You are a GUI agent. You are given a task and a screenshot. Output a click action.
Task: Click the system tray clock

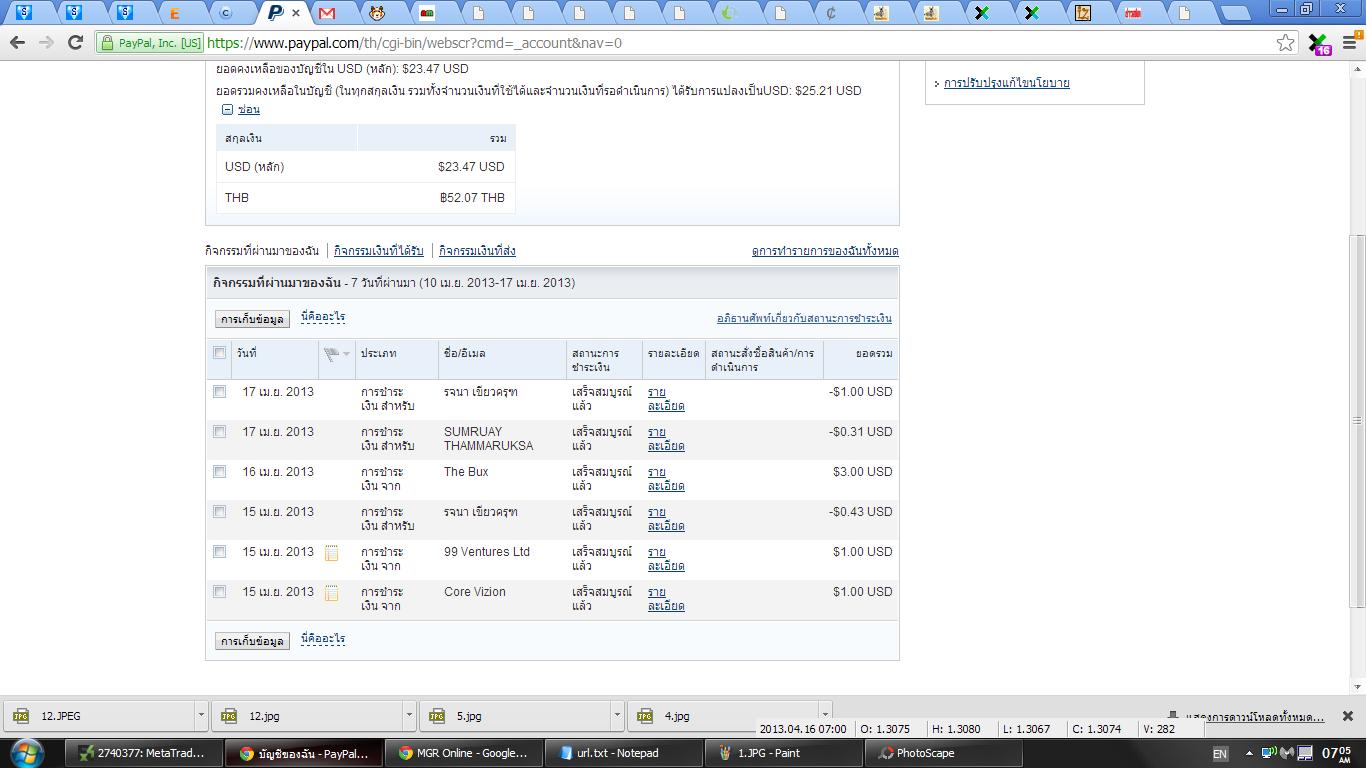tap(1337, 753)
